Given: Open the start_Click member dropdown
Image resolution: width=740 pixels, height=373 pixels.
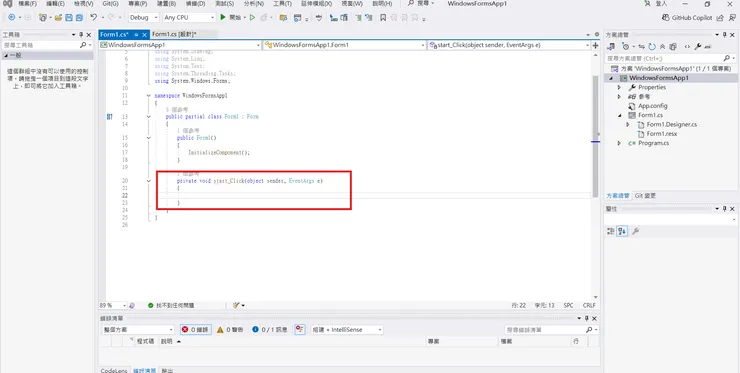Looking at the screenshot, I should (509, 45).
